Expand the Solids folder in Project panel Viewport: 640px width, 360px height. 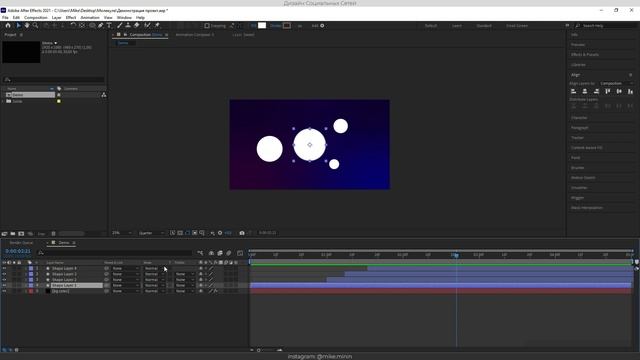(3, 101)
